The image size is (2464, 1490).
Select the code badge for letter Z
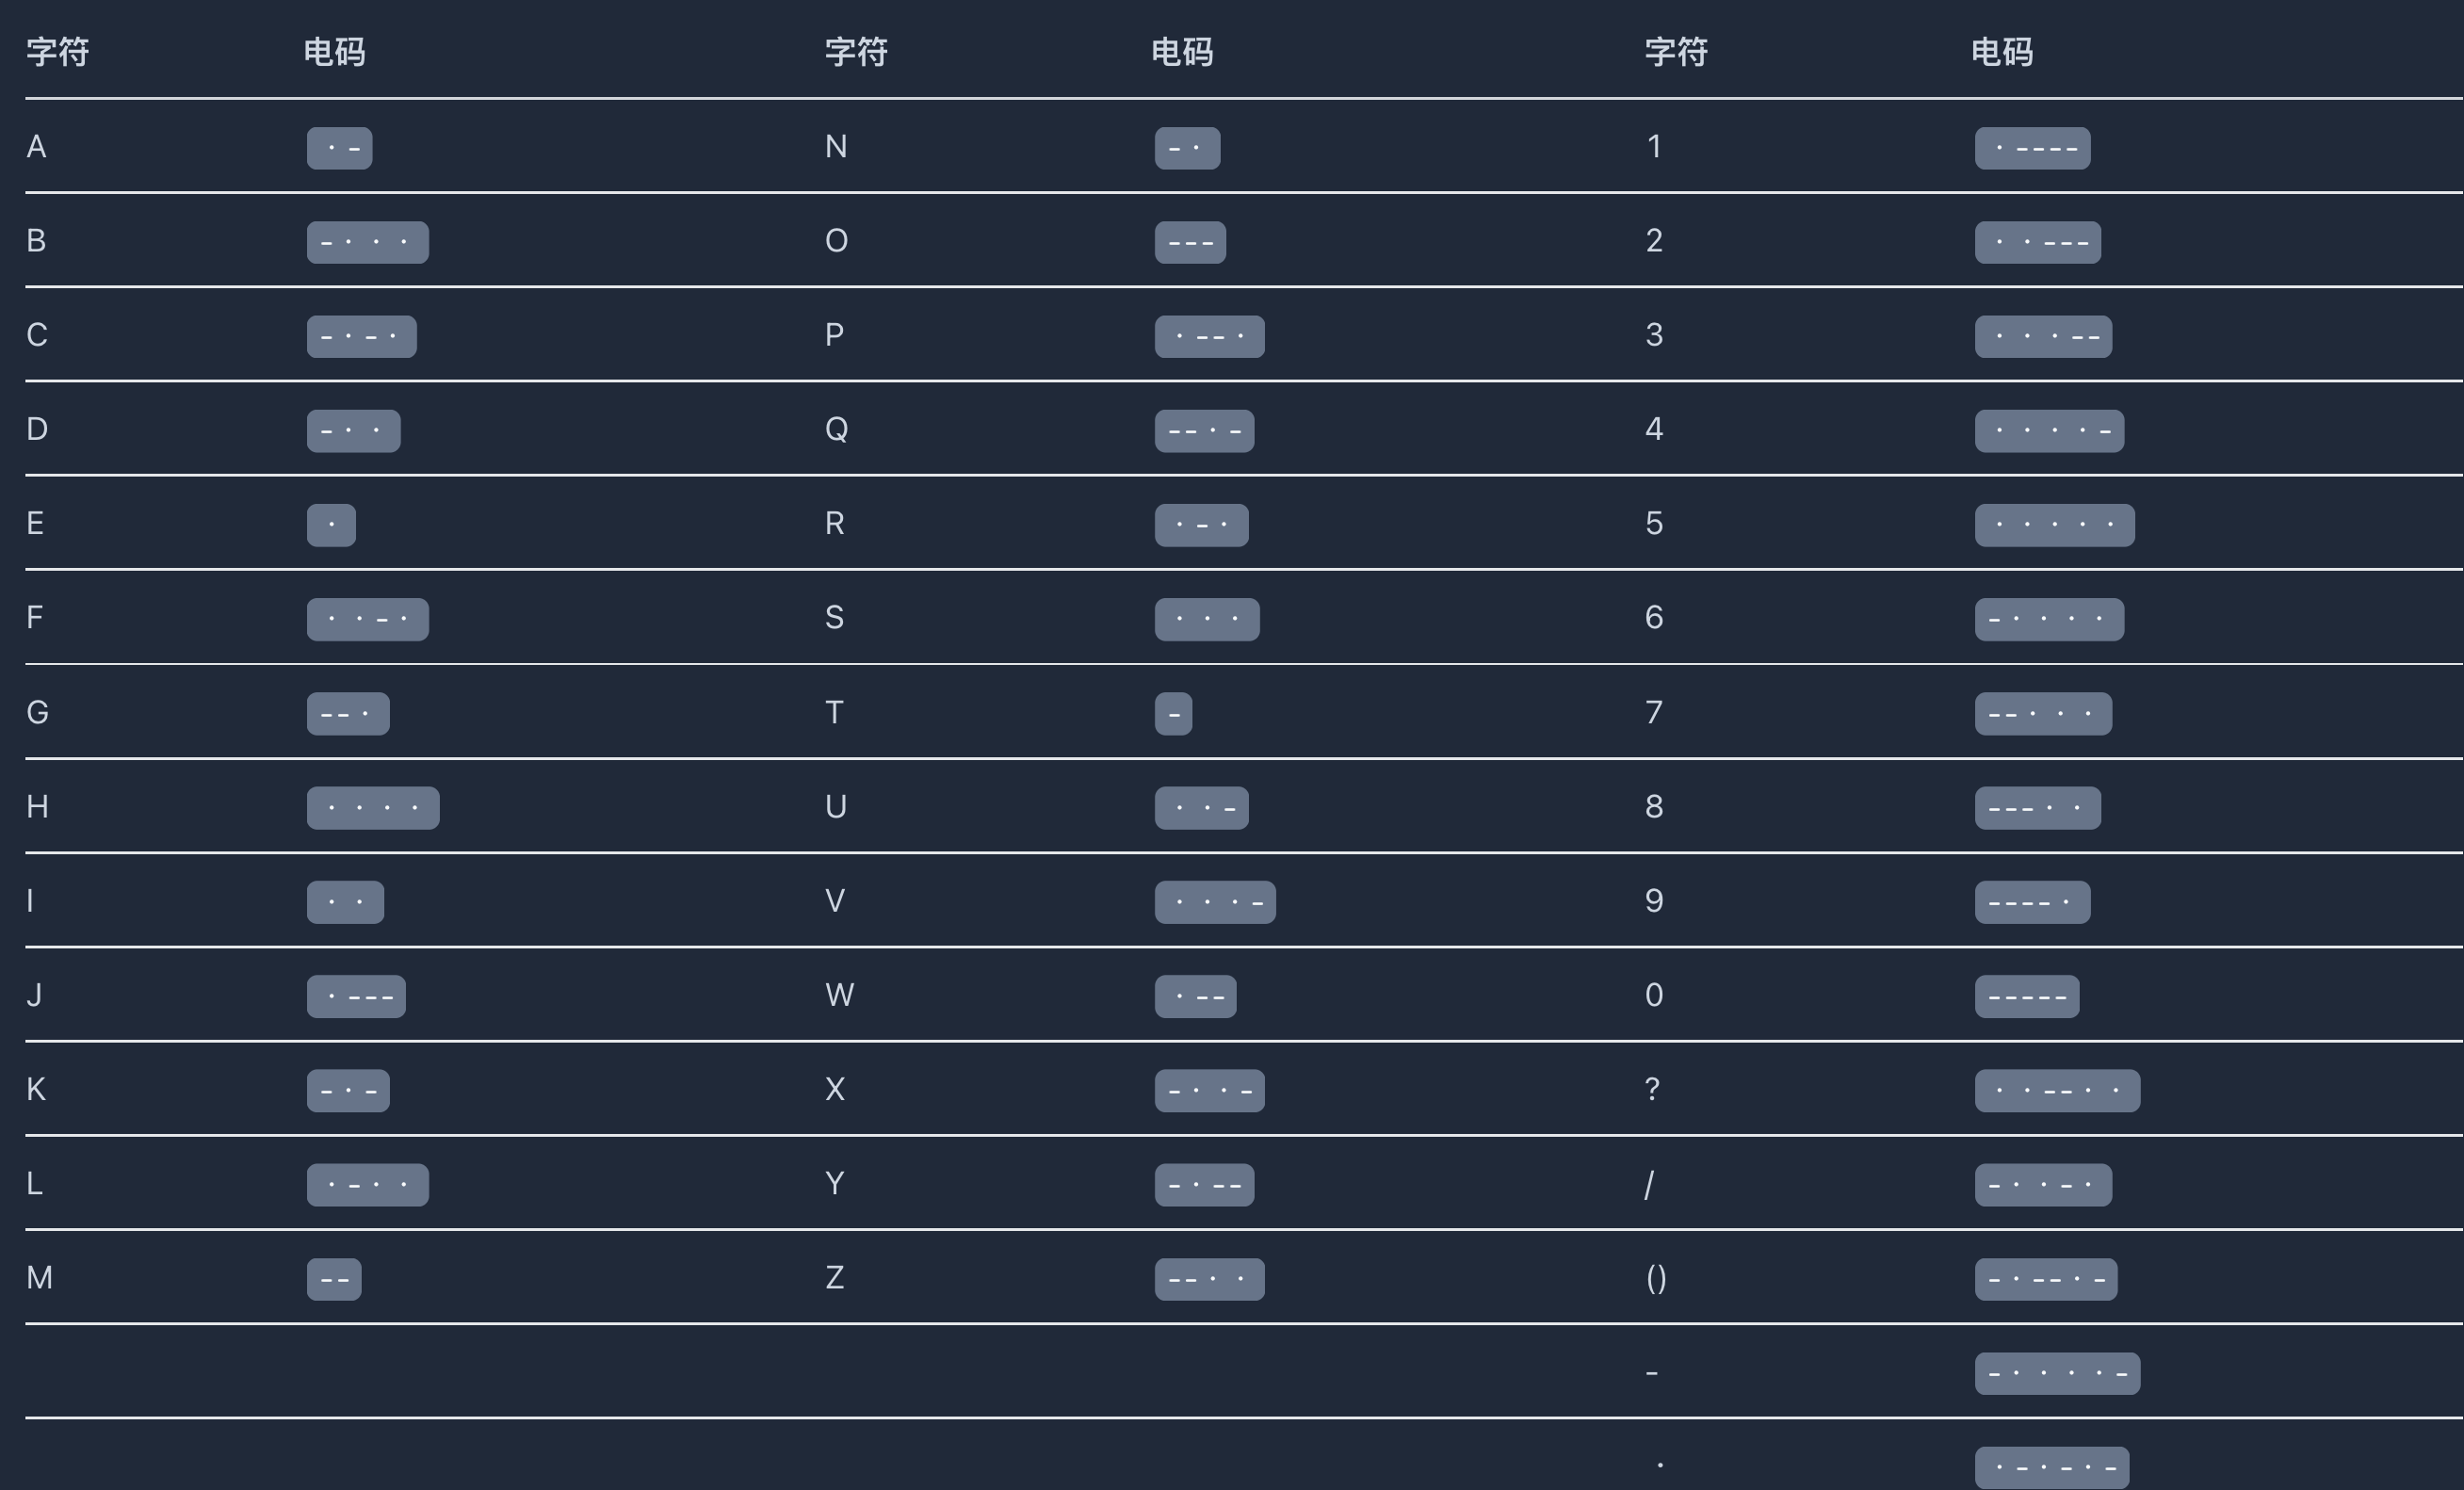(x=1209, y=1279)
